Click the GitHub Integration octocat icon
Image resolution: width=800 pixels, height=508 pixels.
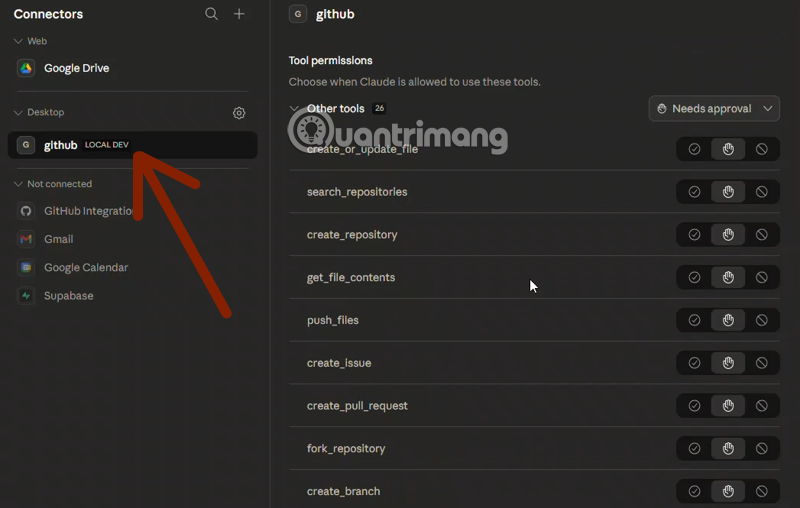point(26,211)
